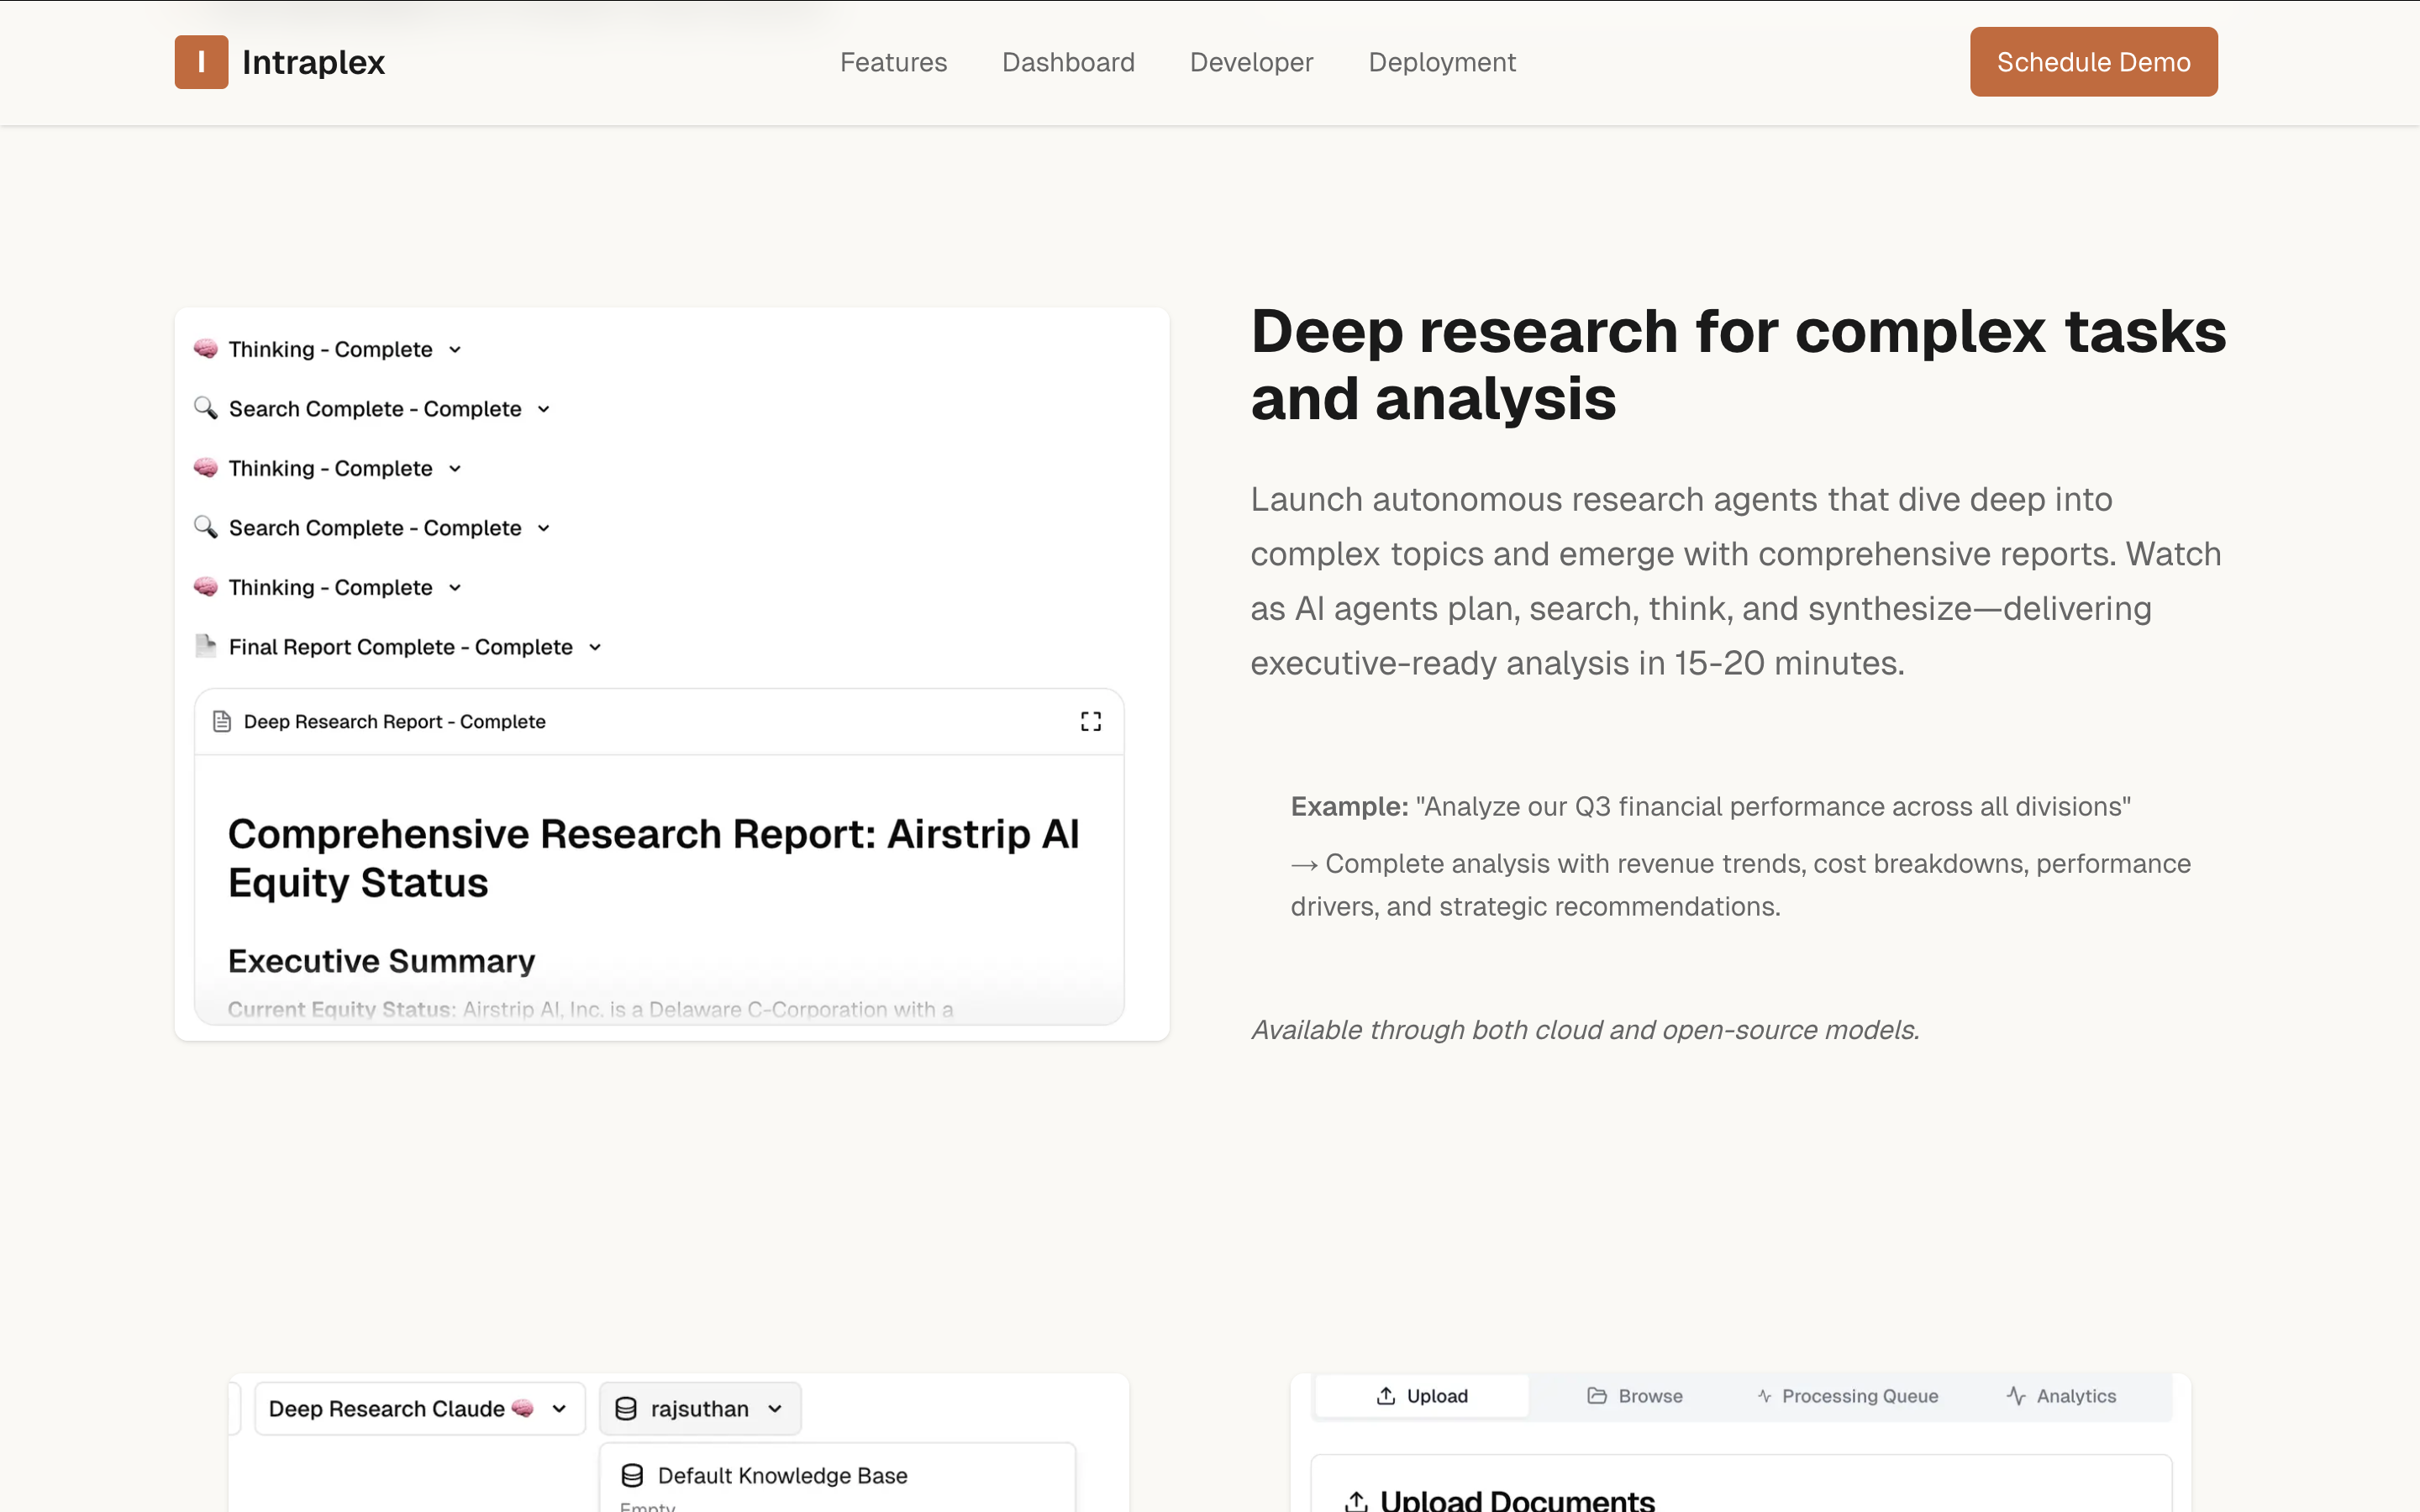Open the Deep Research Claude model dropdown

click(419, 1408)
